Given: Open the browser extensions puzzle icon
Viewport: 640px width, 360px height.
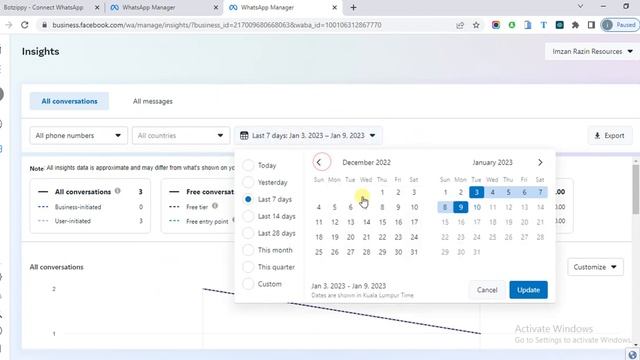Looking at the screenshot, I should tap(575, 25).
